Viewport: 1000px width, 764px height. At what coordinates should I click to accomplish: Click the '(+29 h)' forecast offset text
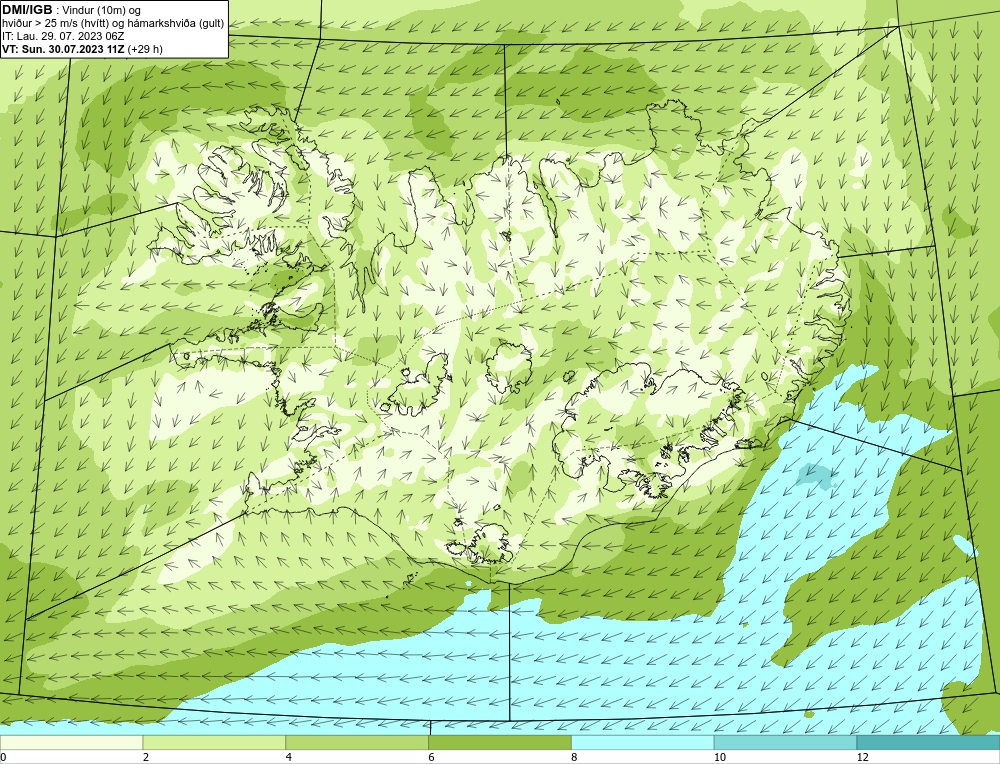click(x=145, y=49)
